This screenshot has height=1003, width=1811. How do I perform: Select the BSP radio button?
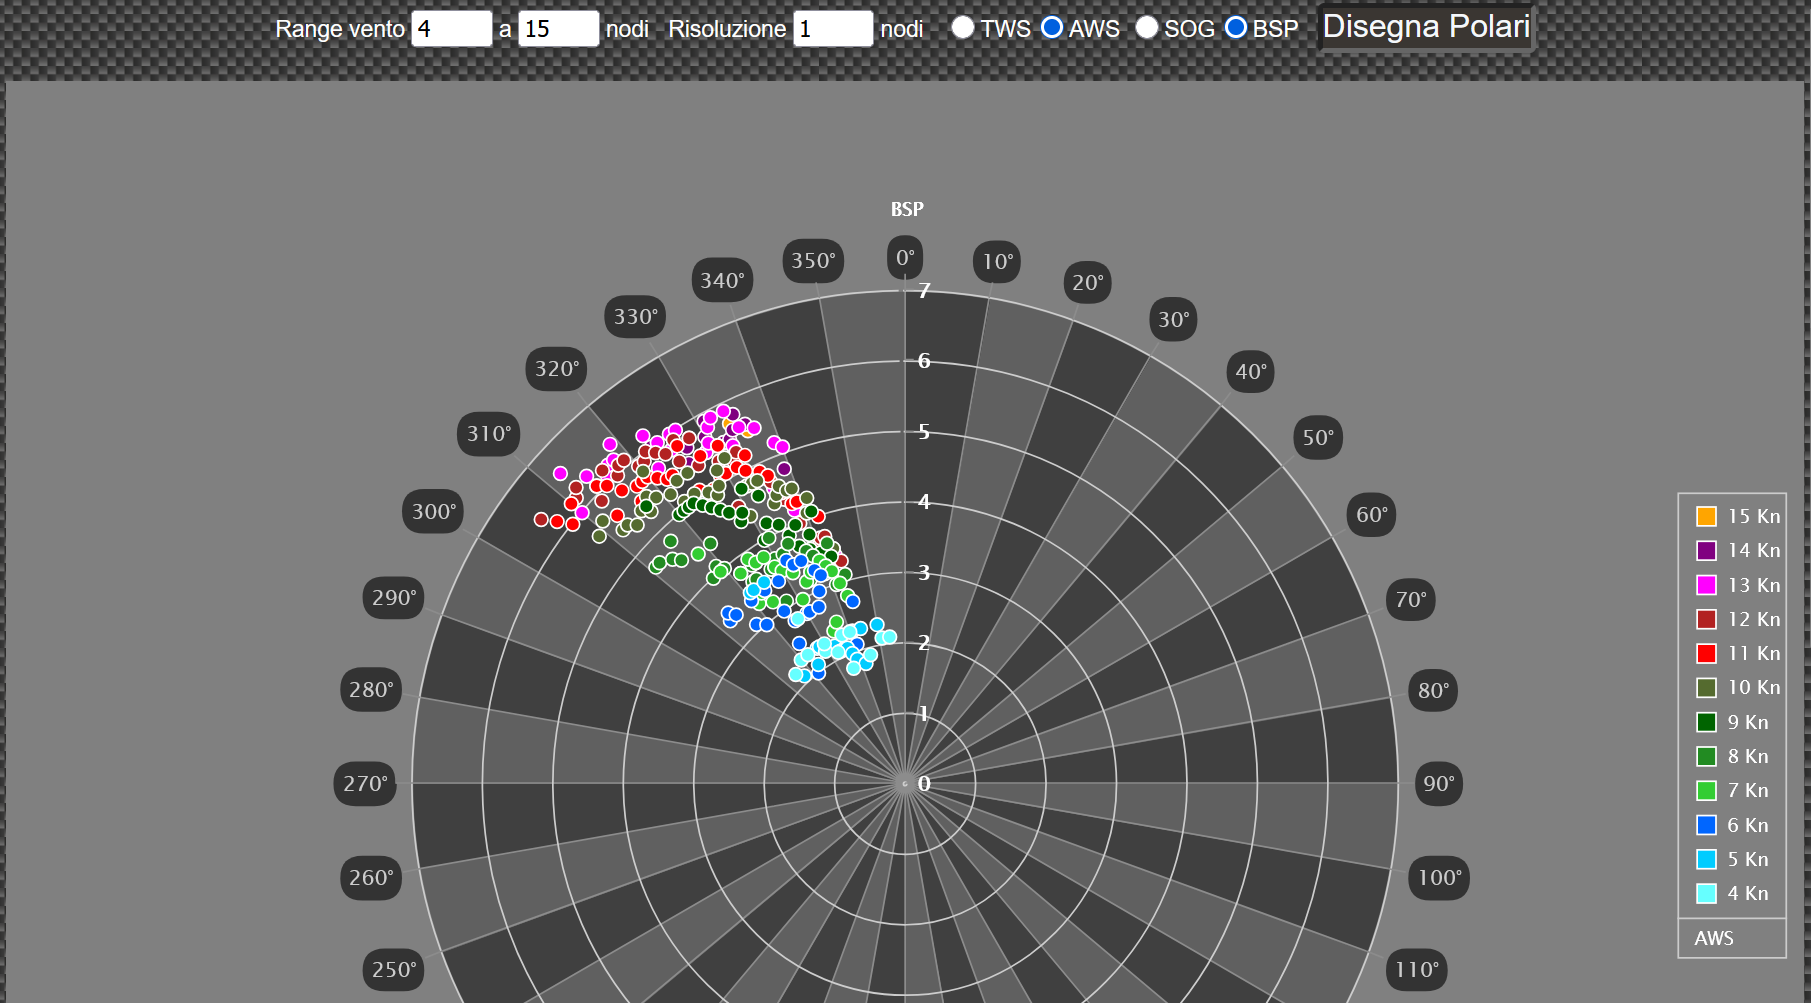pos(1236,28)
